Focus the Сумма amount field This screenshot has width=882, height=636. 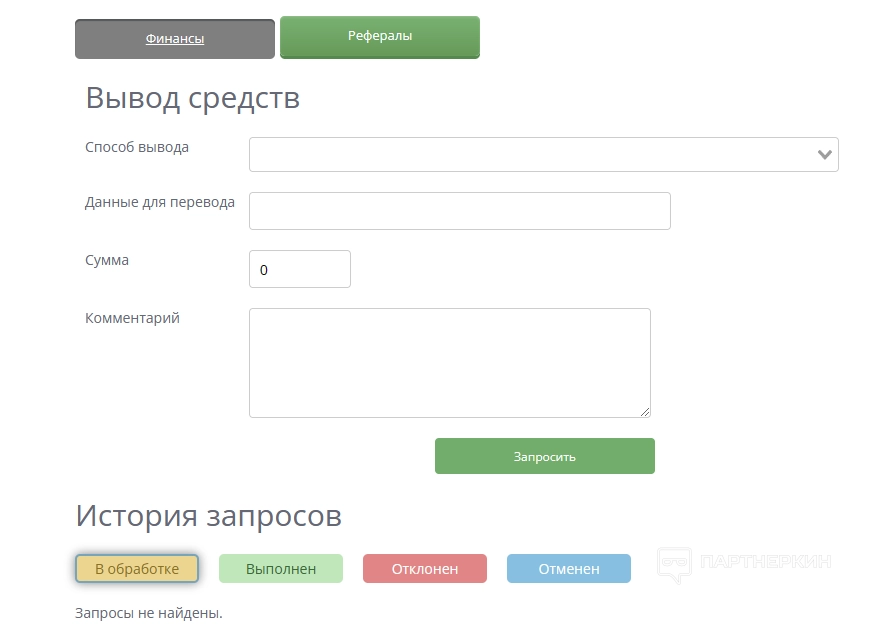[300, 269]
